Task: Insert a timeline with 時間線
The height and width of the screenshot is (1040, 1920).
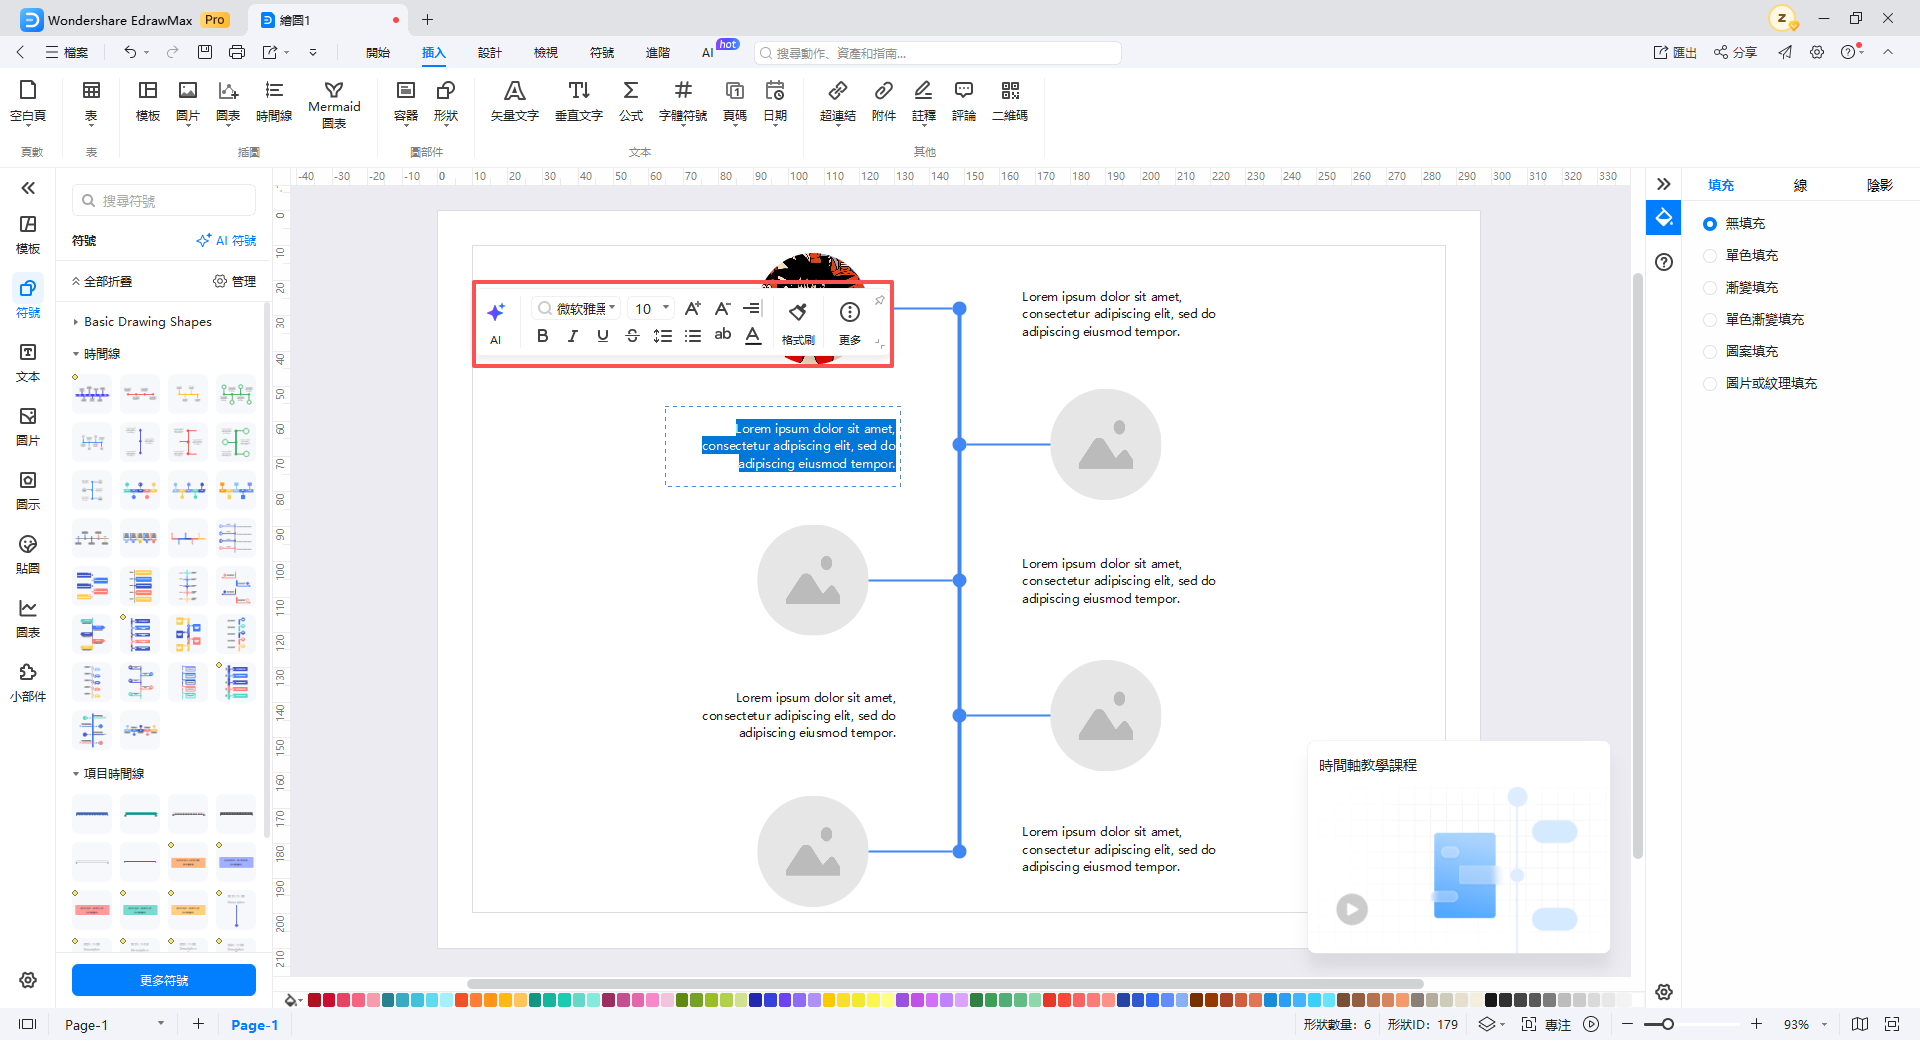Action: point(274,101)
